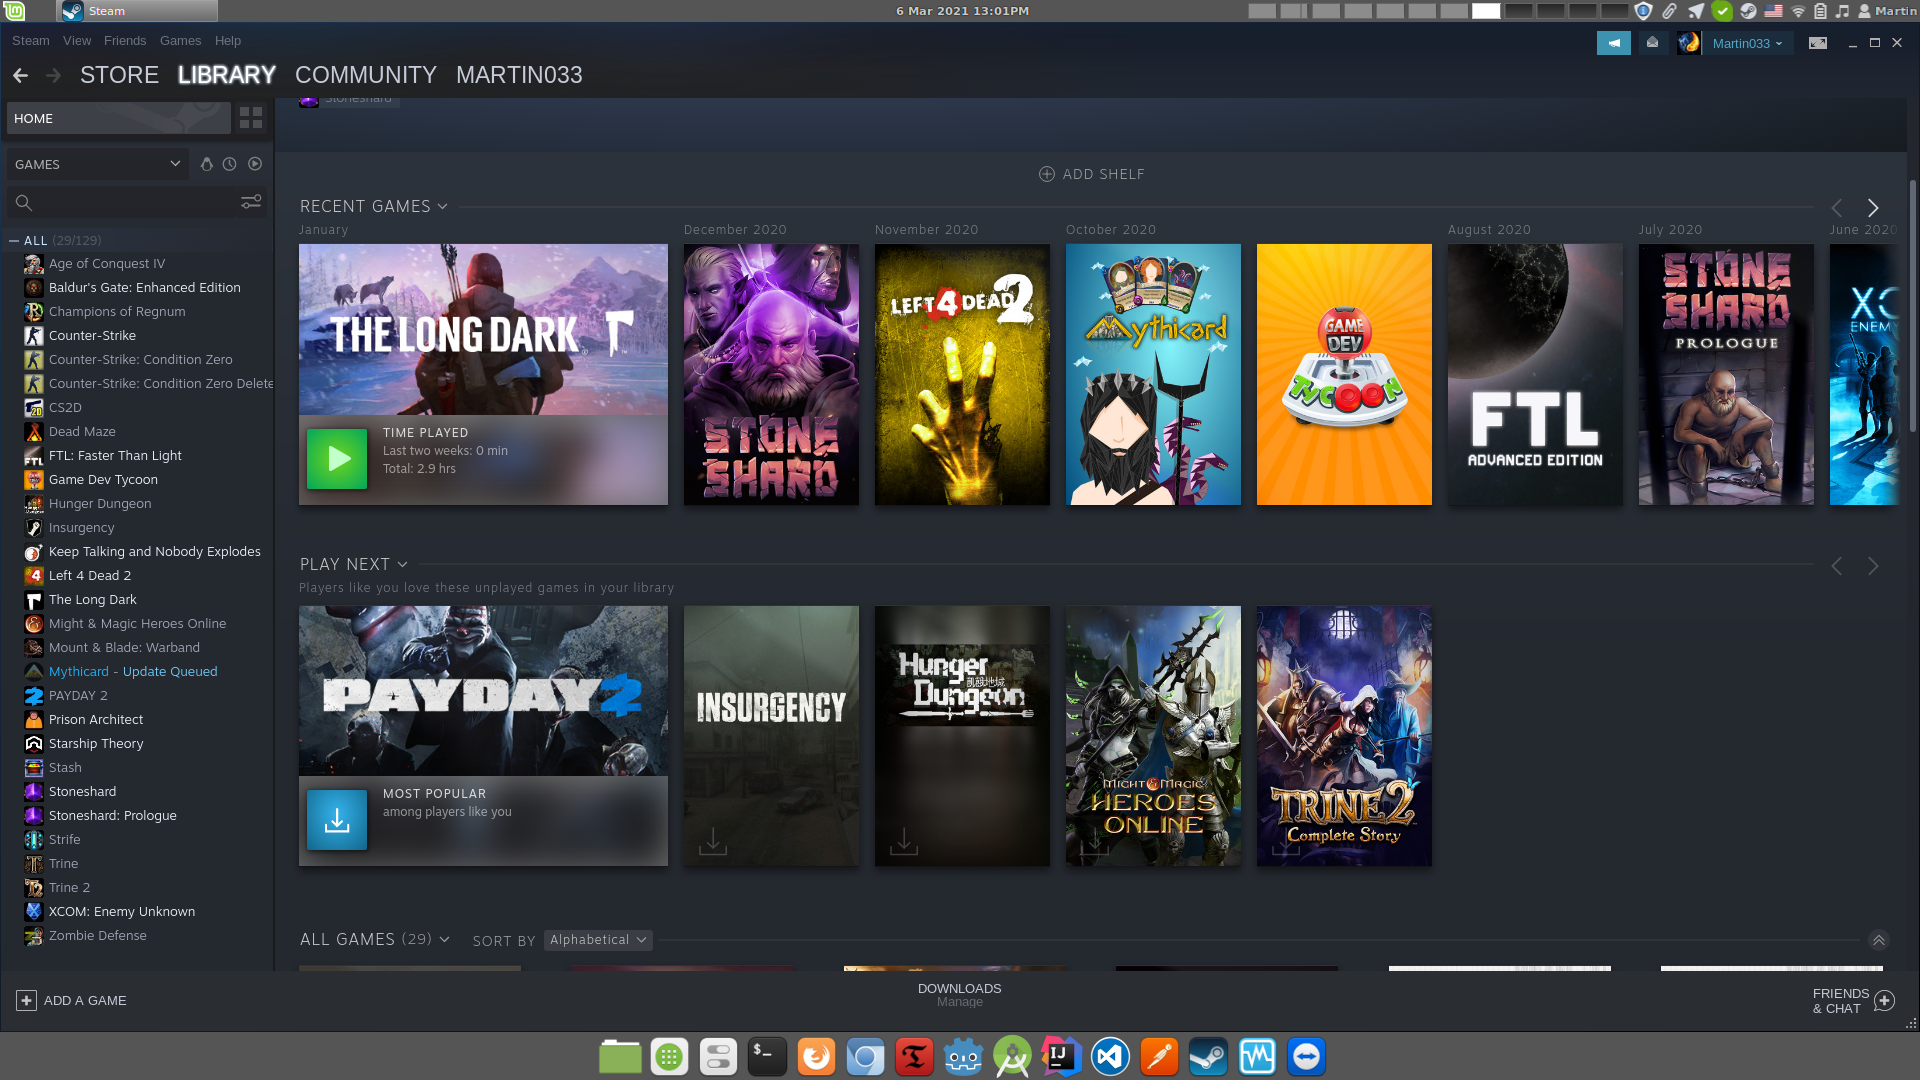This screenshot has height=1080, width=1920.
Task: Open the Friends menu
Action: coord(125,41)
